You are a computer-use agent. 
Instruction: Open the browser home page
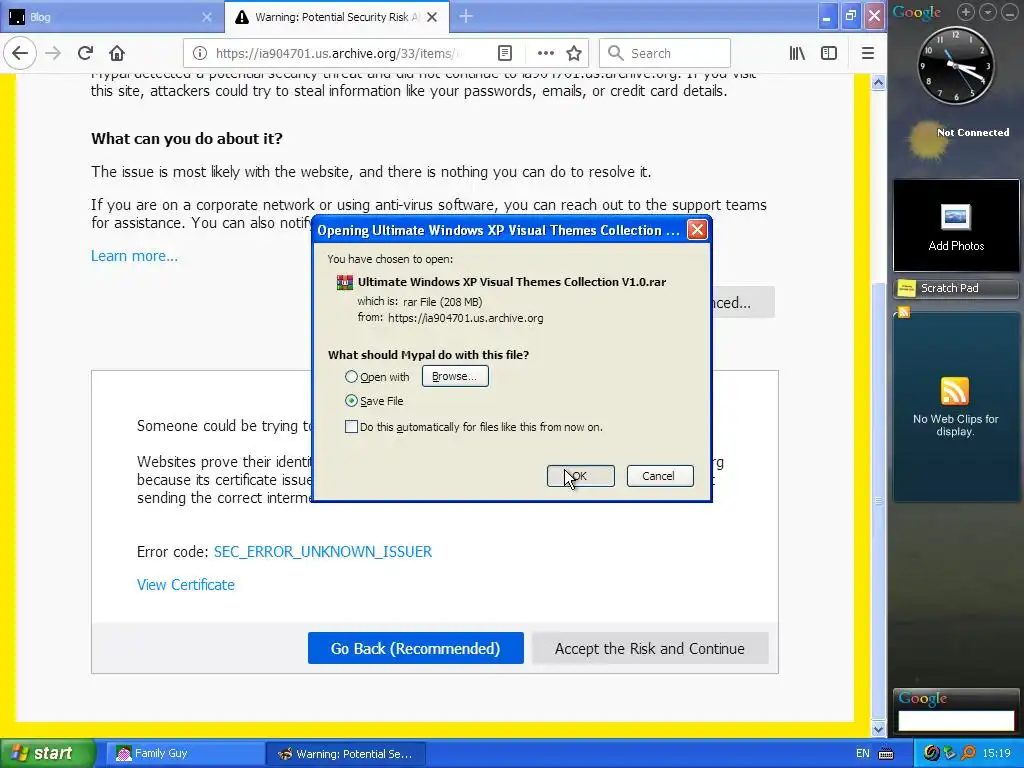117,53
